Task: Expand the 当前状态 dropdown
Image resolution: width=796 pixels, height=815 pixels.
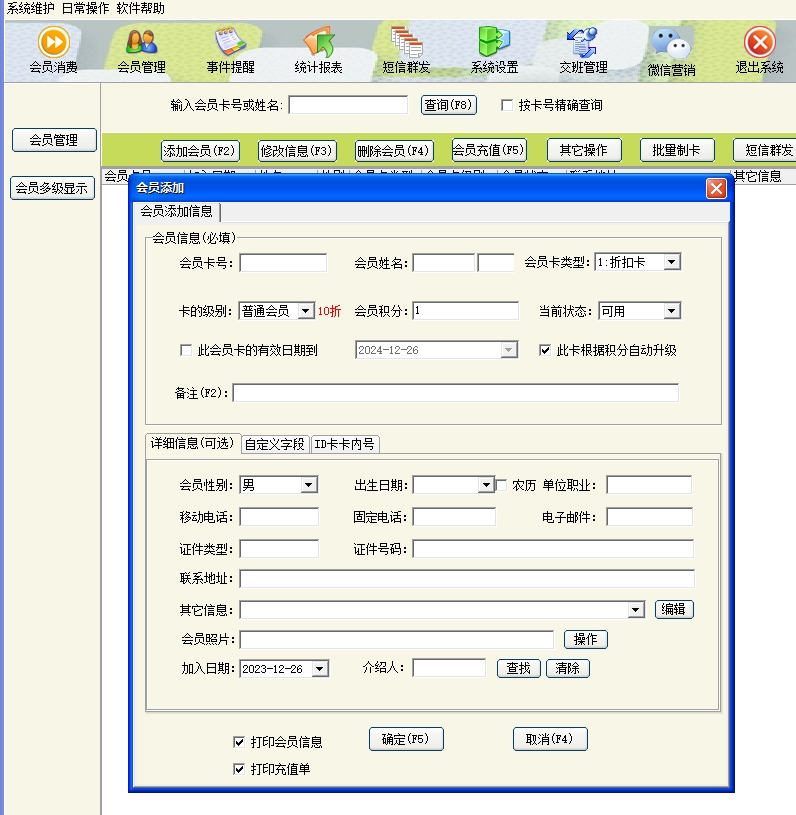Action: pos(672,311)
